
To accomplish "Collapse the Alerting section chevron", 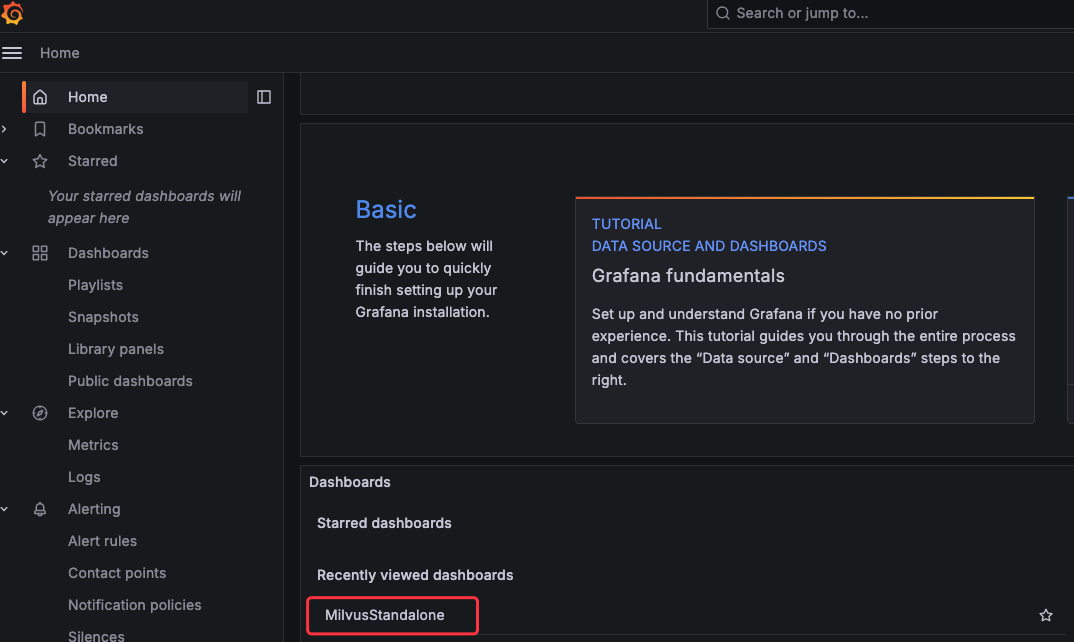I will pos(5,509).
